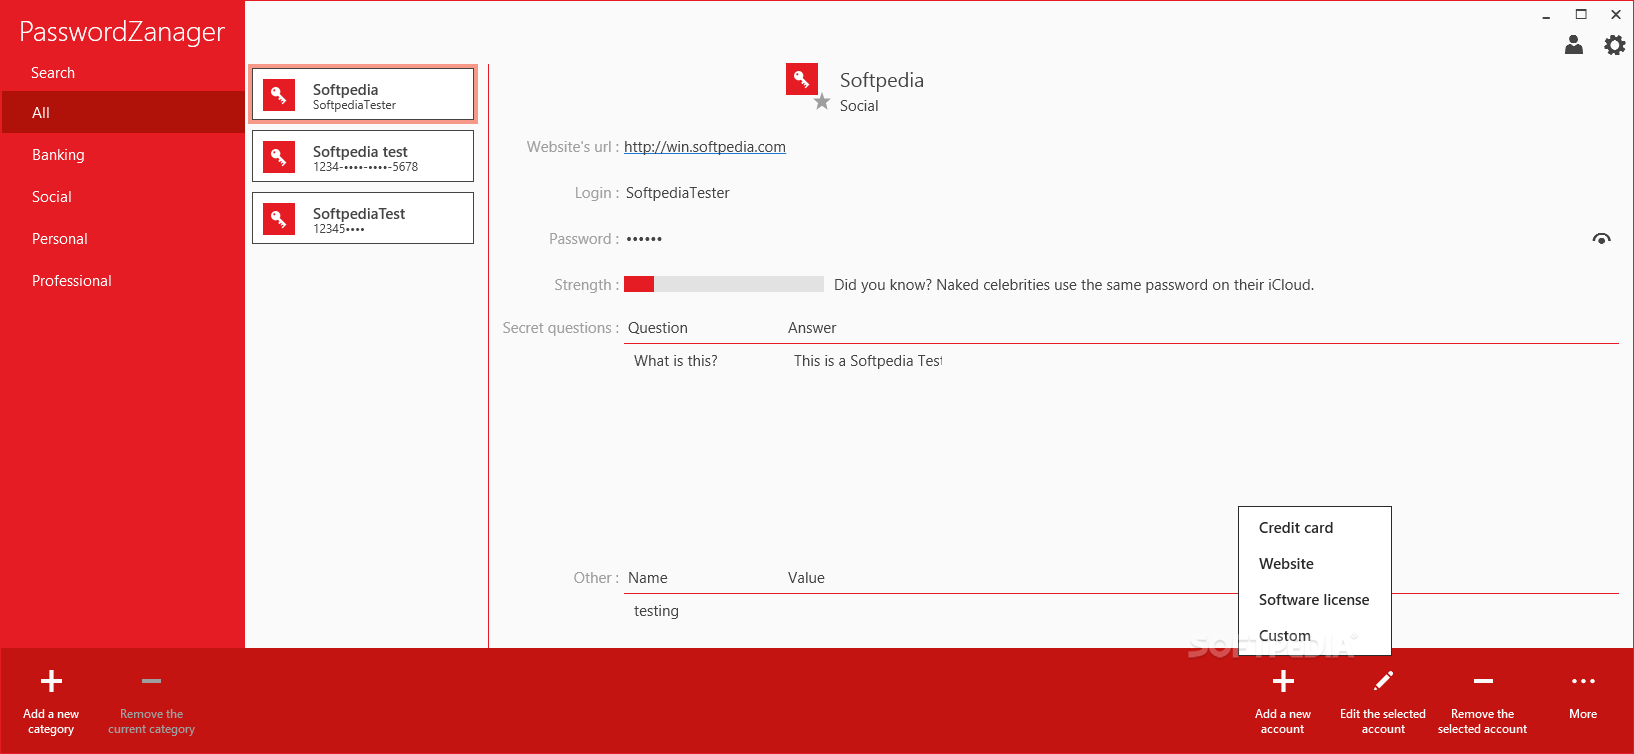Select the Professional category
This screenshot has height=754, width=1634.
pyautogui.click(x=123, y=281)
